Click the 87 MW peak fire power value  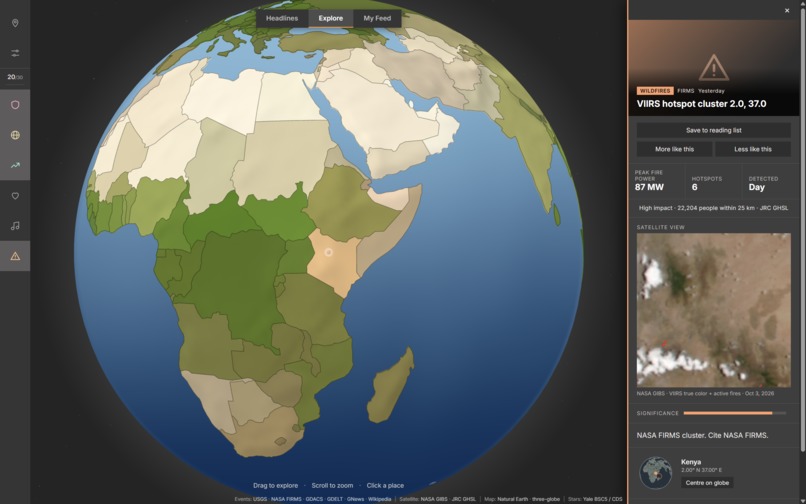pos(649,187)
